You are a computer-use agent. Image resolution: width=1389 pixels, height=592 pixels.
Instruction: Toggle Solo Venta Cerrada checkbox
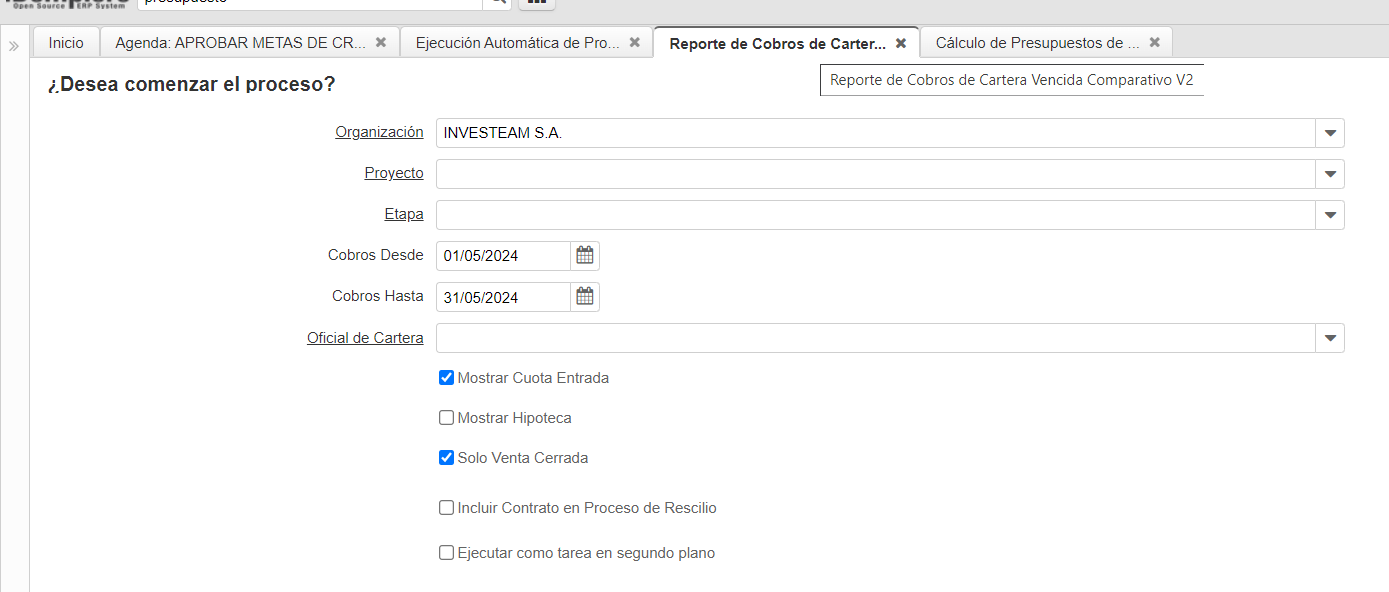[x=447, y=458]
